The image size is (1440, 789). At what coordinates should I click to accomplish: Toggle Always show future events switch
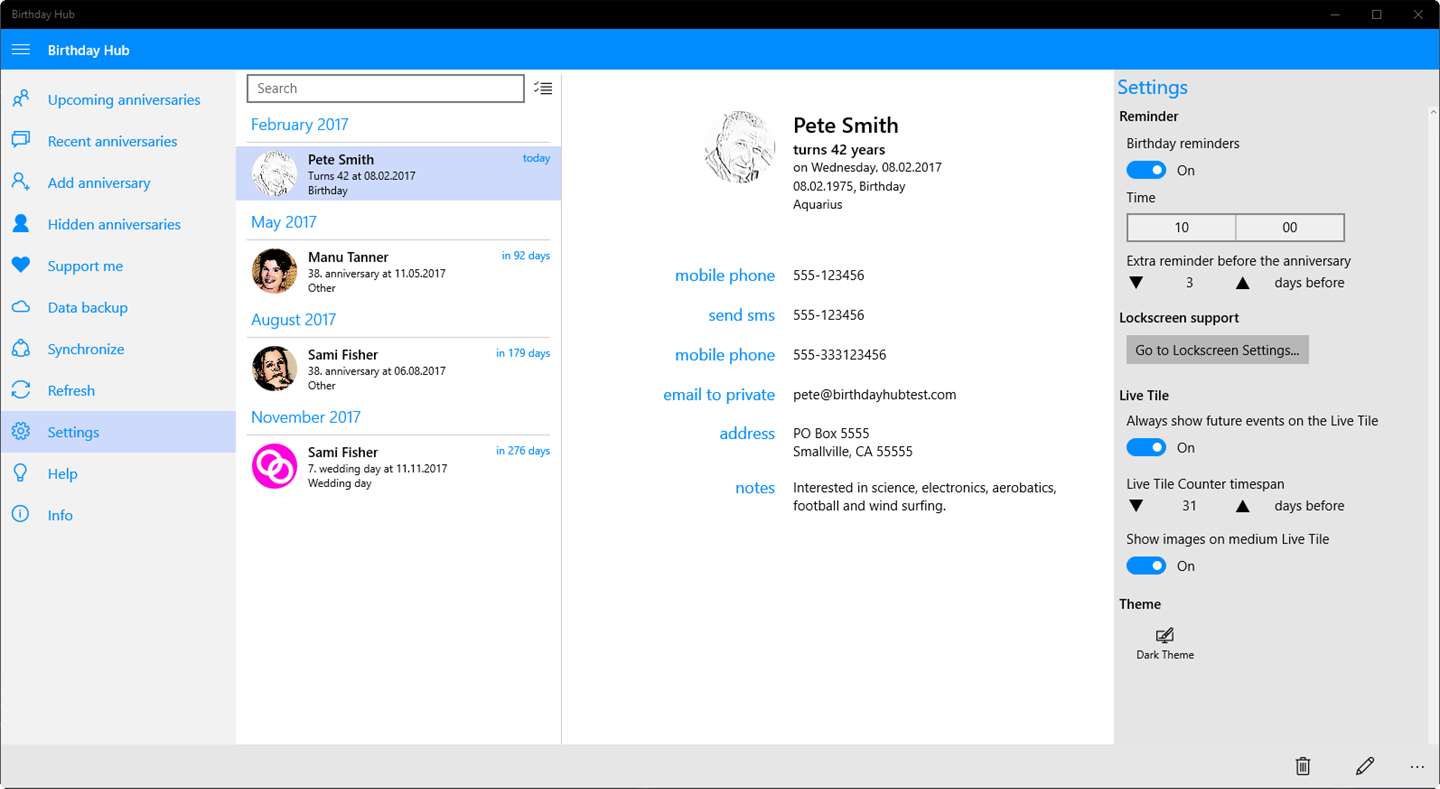click(1146, 447)
